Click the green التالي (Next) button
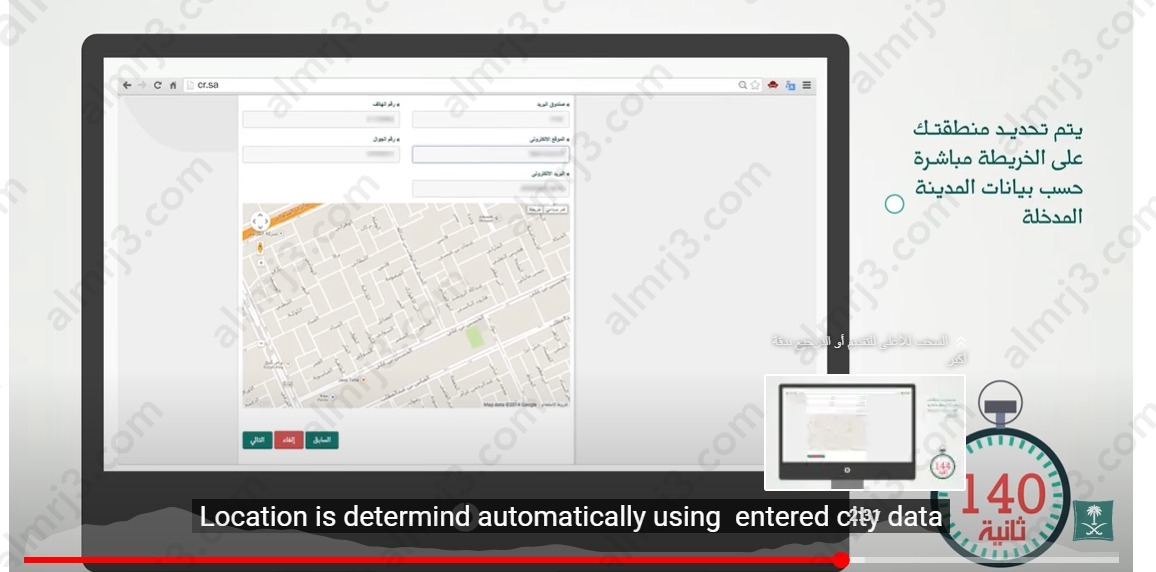Screen dimensions: 1156x572 click(x=257, y=440)
